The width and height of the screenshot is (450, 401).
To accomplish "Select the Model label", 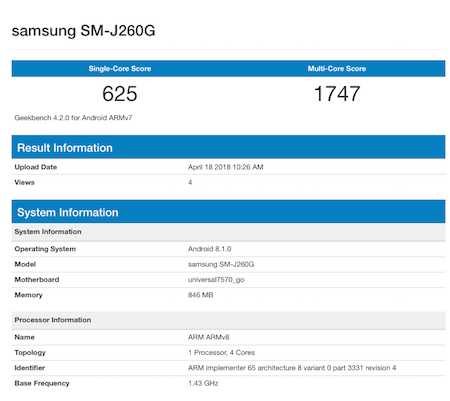I will click(x=25, y=264).
